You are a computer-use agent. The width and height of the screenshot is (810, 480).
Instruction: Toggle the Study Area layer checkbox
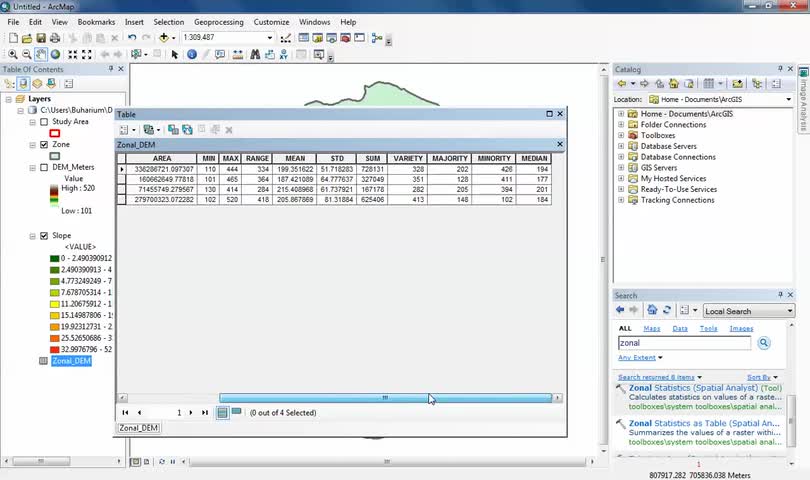tap(44, 122)
